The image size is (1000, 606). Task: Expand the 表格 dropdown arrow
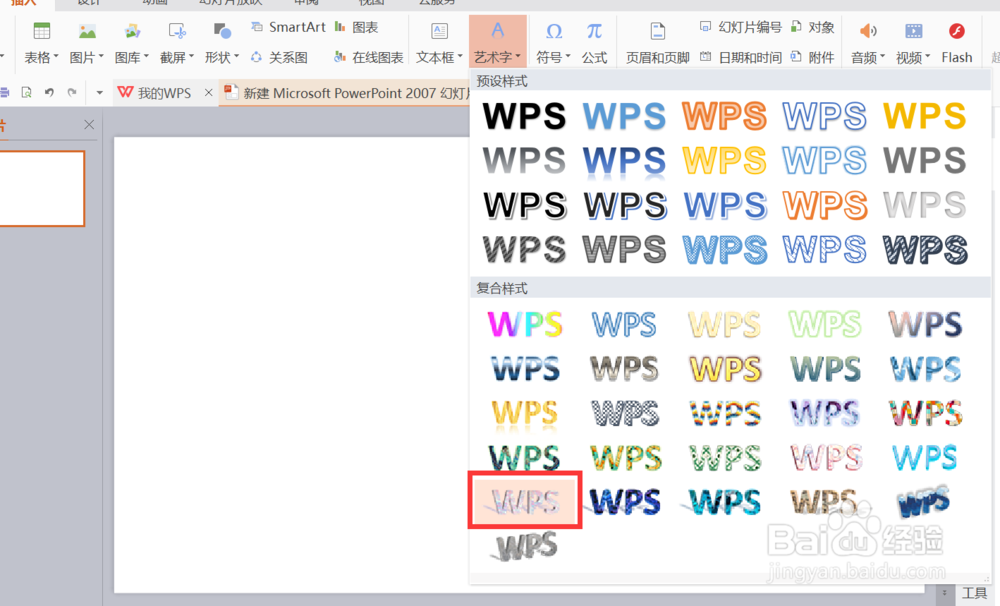[56, 57]
